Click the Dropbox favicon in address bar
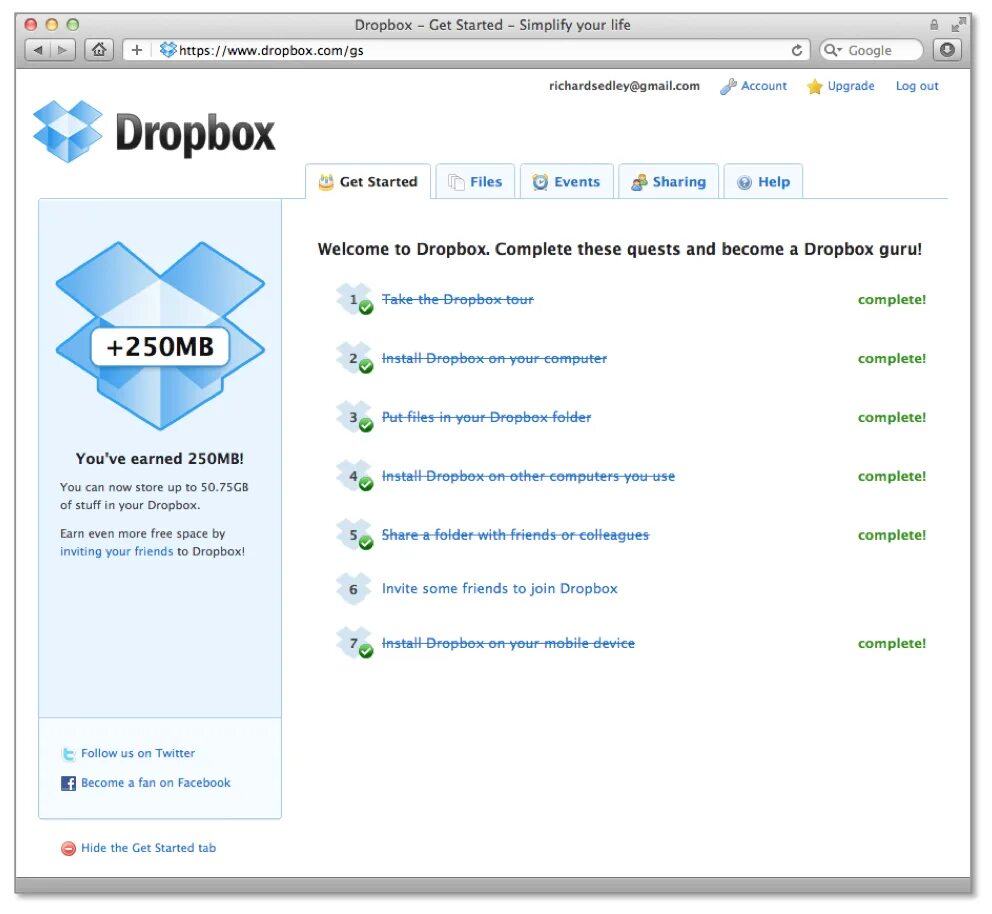Screen dimensions: 992x914 click(168, 50)
